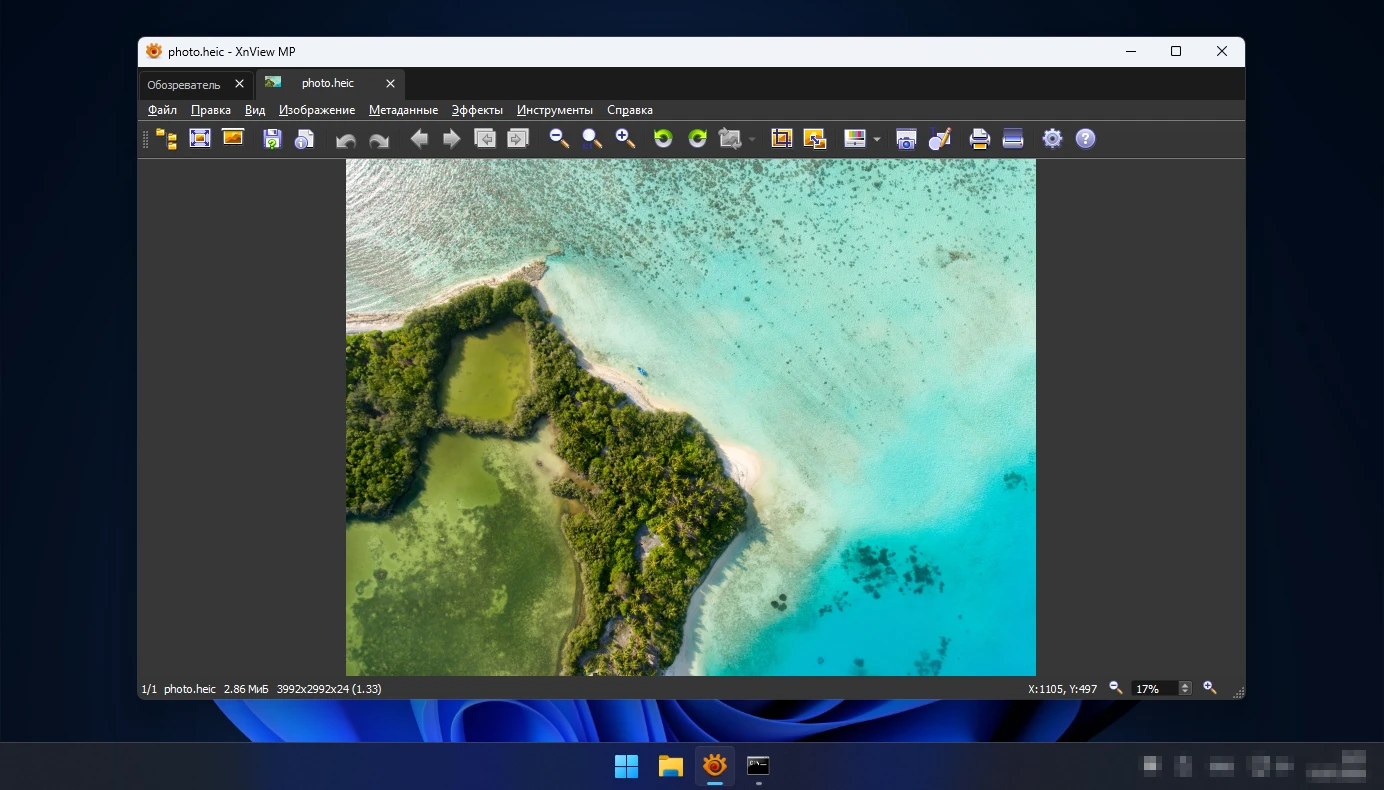Zoom out with status bar magnifier
The width and height of the screenshot is (1384, 790).
[x=1116, y=688]
